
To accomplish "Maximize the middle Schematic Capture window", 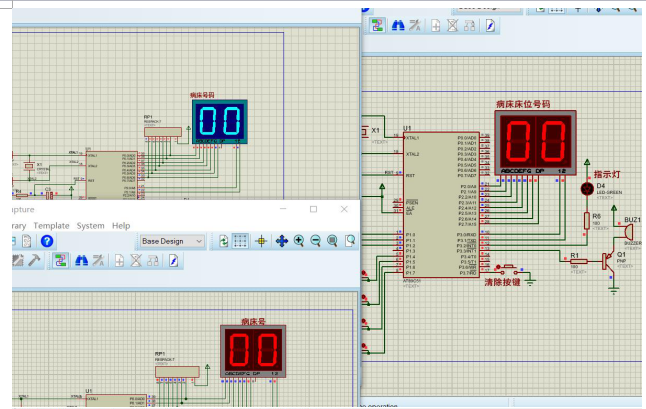I will pos(314,209).
